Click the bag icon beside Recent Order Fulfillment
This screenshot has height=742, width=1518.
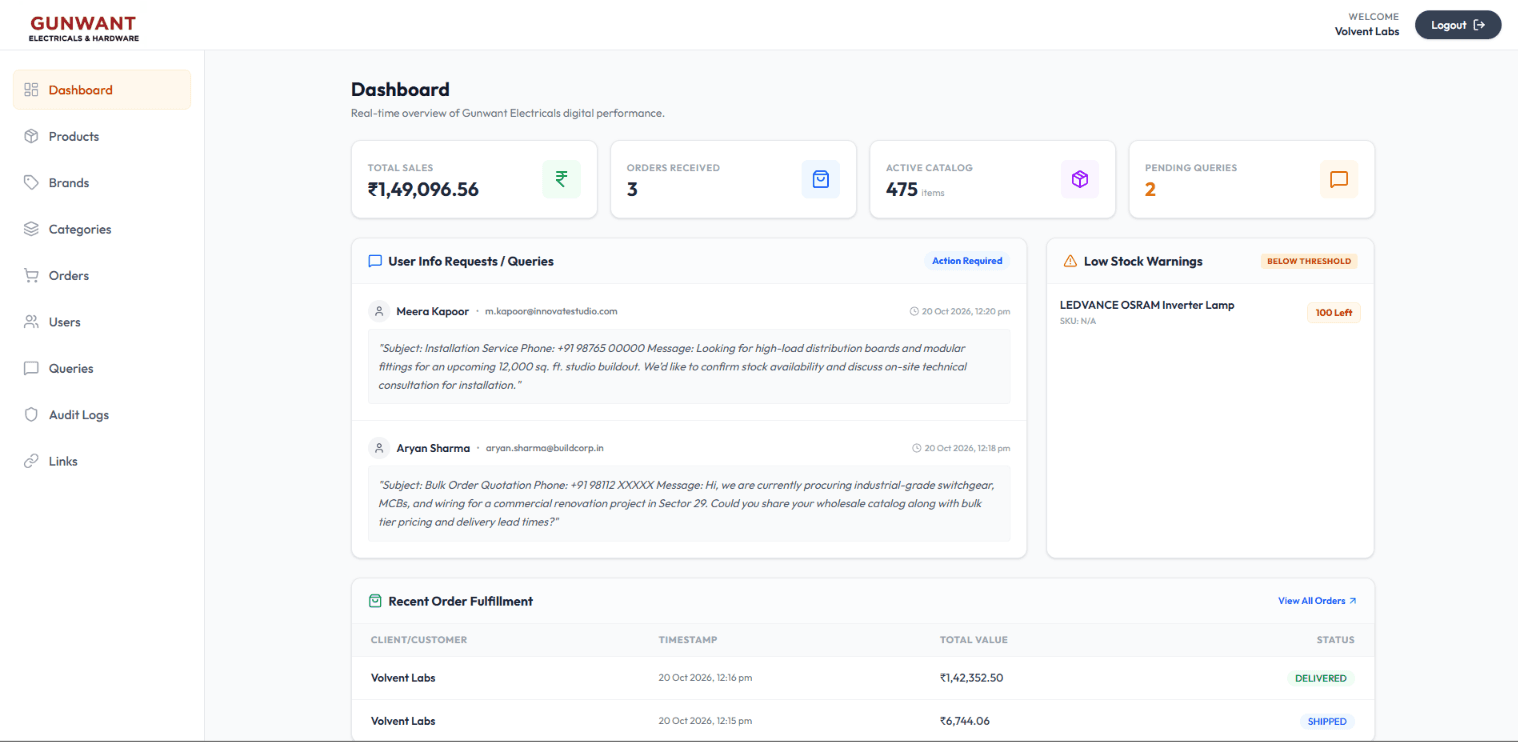pyautogui.click(x=375, y=601)
